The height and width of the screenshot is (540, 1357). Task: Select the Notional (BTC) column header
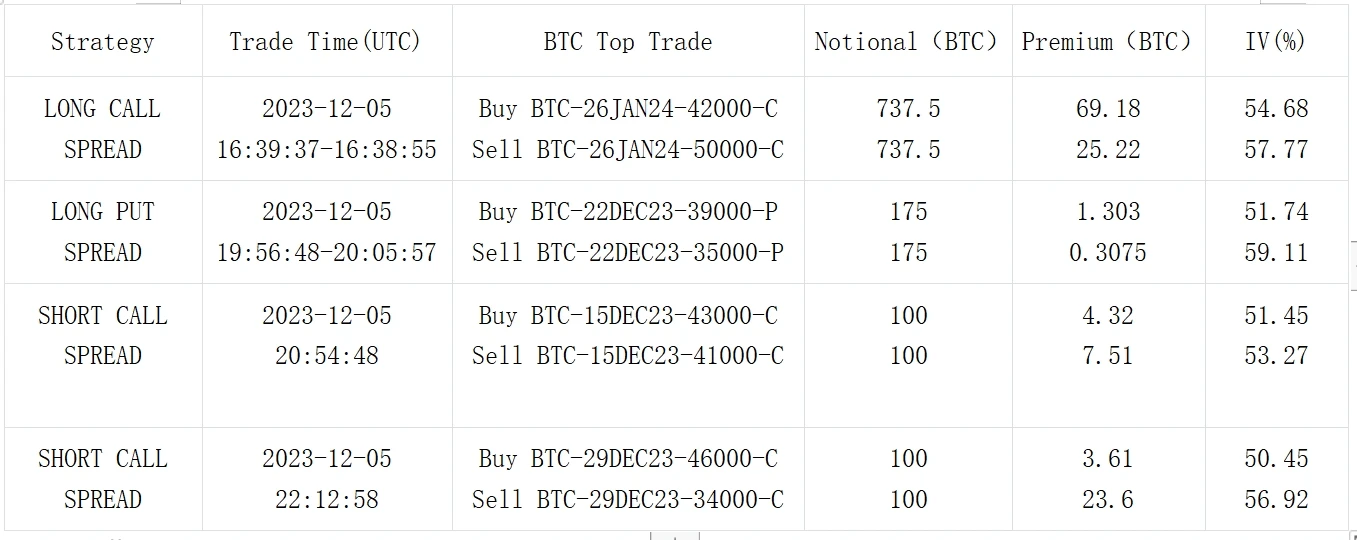907,42
